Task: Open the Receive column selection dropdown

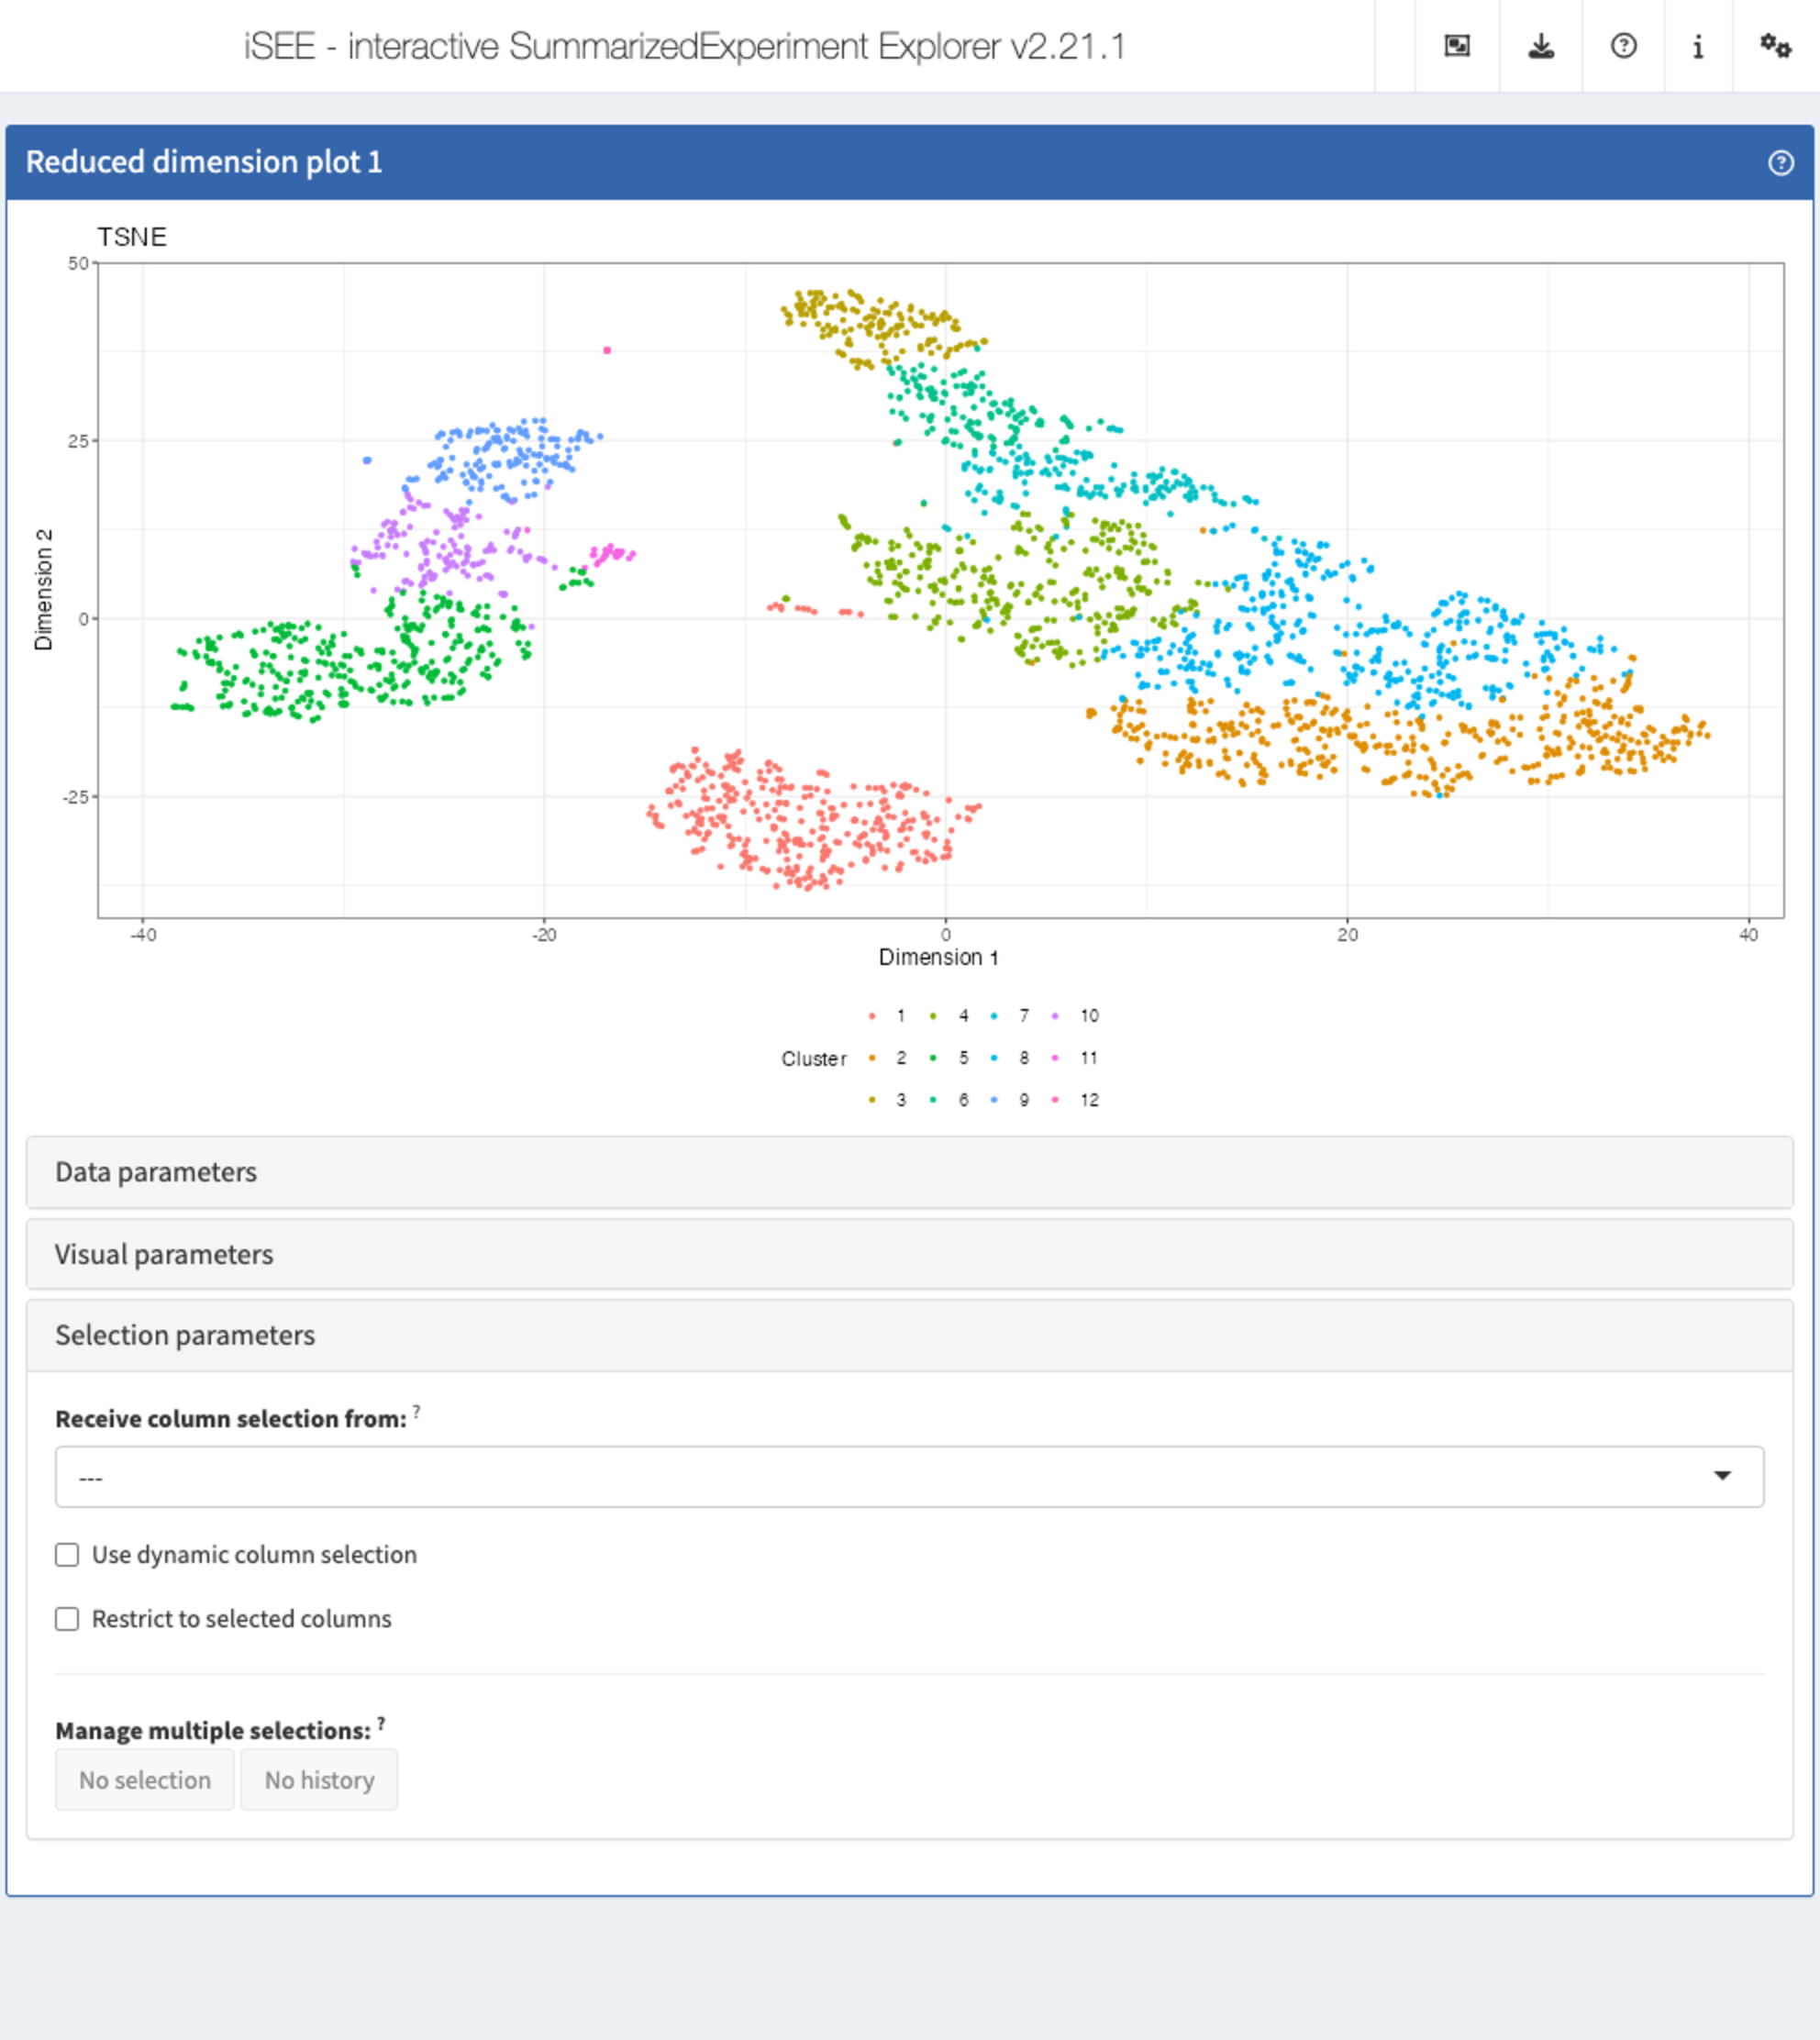Action: [909, 1476]
